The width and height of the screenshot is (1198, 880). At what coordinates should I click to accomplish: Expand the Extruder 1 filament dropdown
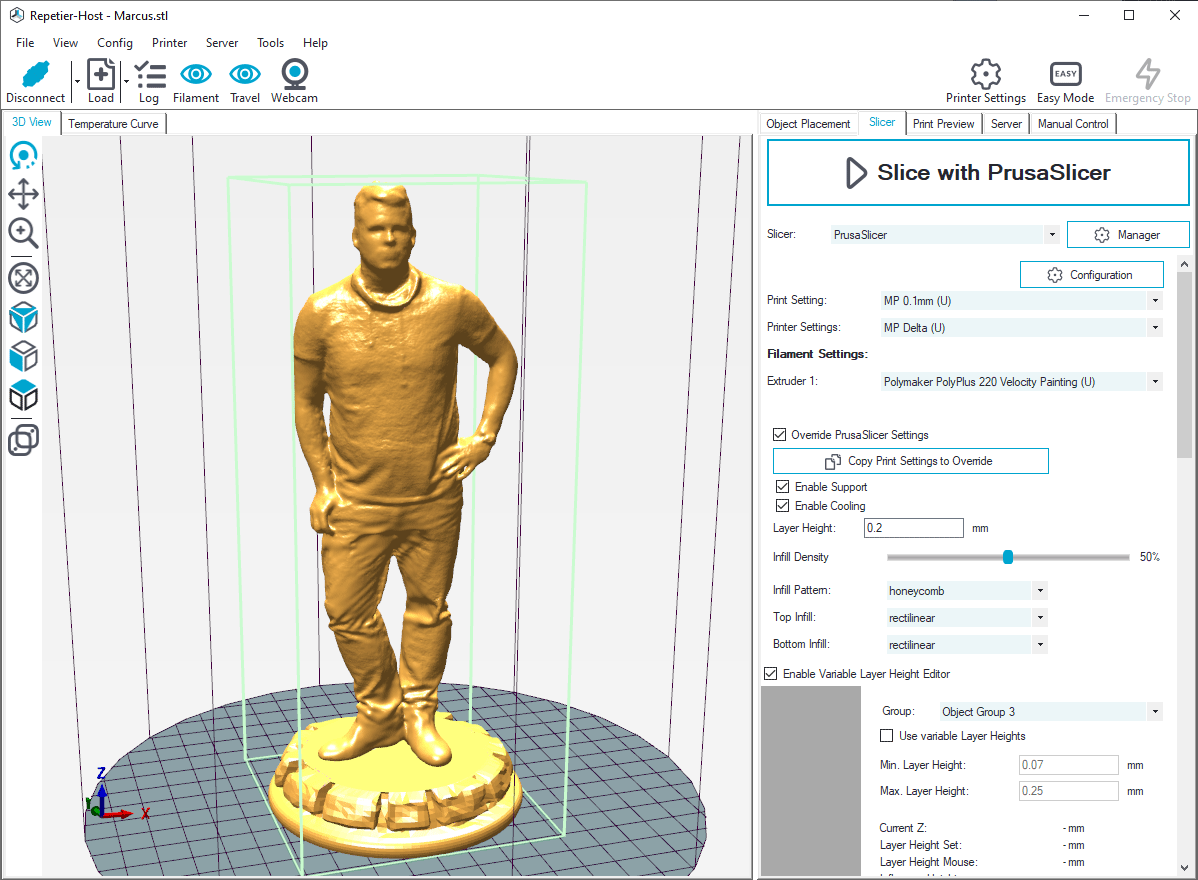pyautogui.click(x=1154, y=381)
